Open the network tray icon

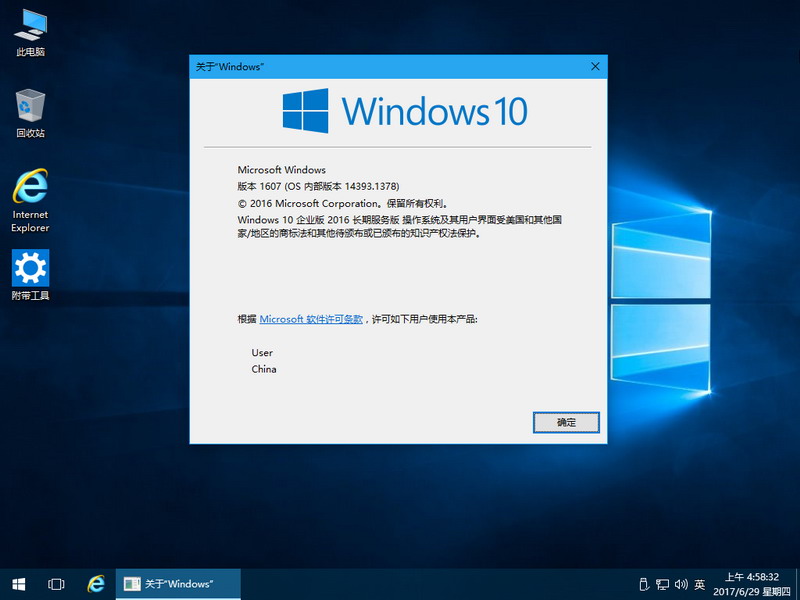662,585
